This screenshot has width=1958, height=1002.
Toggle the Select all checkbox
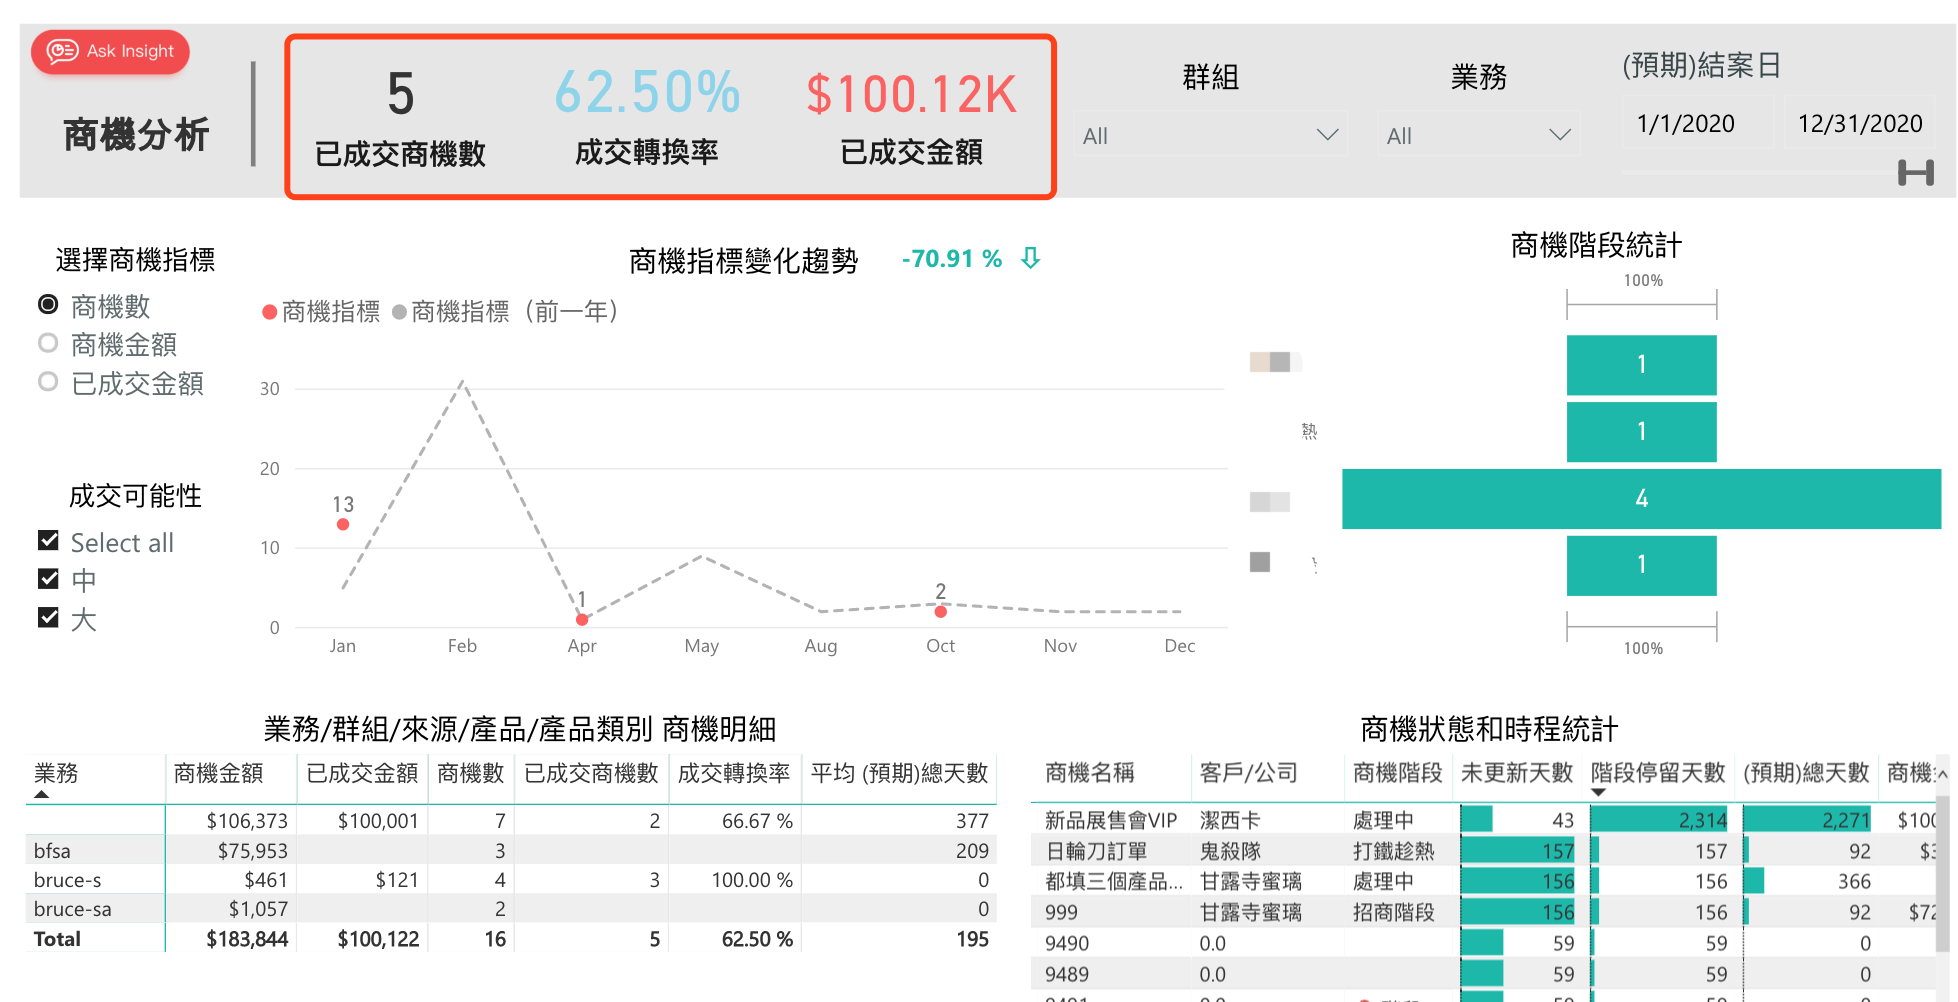(48, 541)
